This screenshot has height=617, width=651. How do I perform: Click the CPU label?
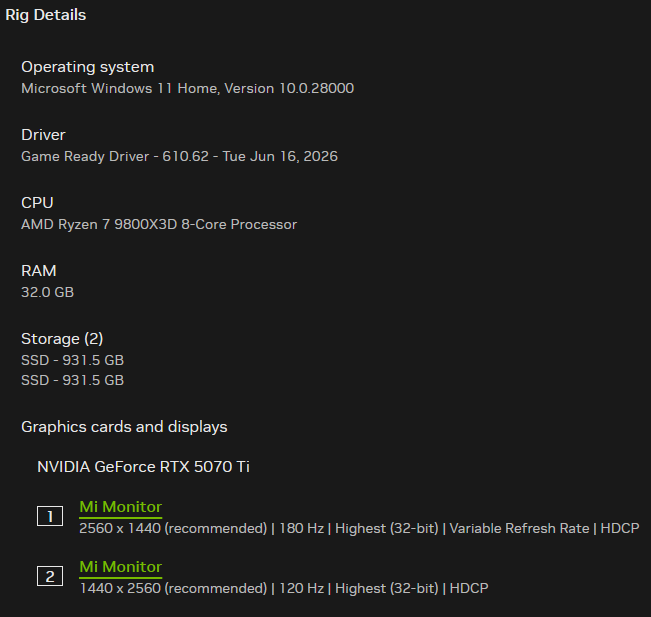[x=37, y=203]
